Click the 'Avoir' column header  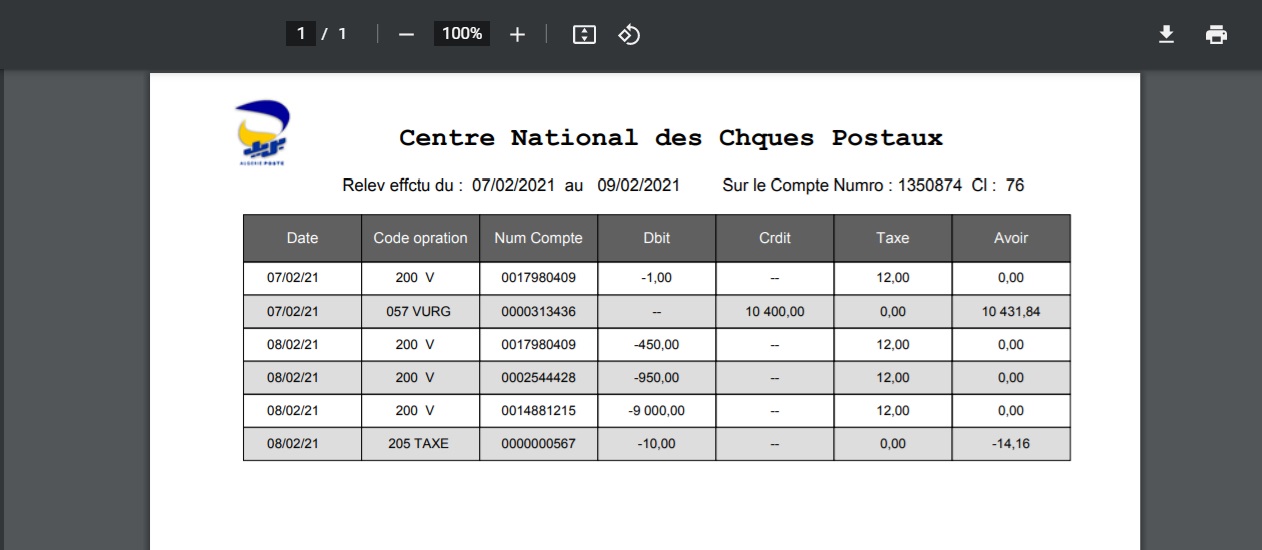(1011, 238)
